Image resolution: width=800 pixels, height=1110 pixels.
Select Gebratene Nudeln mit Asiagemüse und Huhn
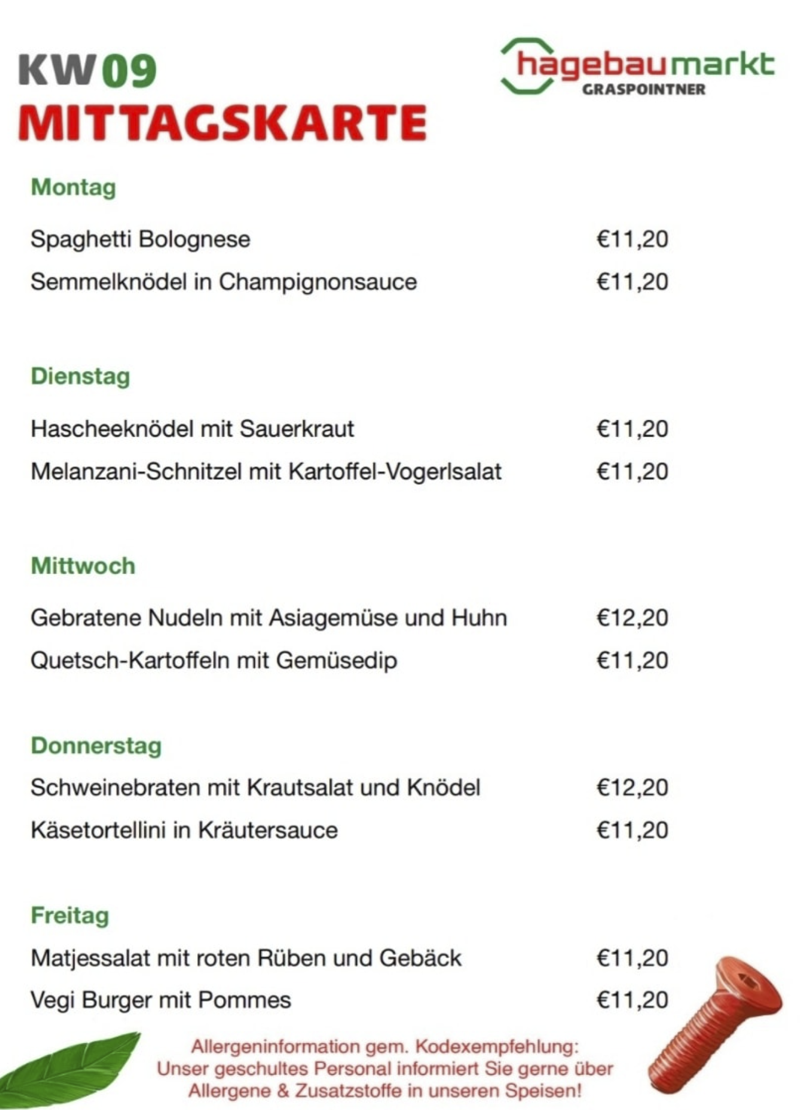[268, 618]
